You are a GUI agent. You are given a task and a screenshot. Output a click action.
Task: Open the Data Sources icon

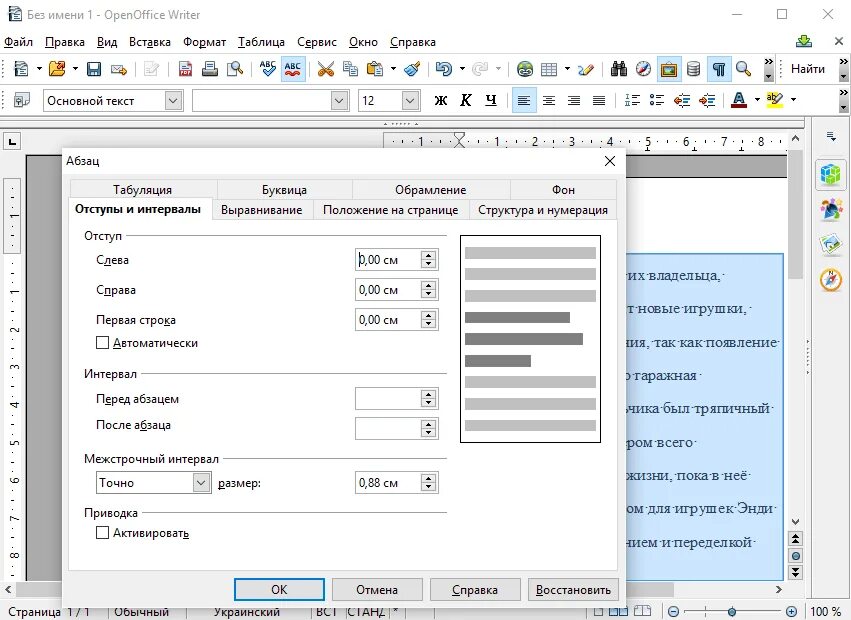(693, 69)
